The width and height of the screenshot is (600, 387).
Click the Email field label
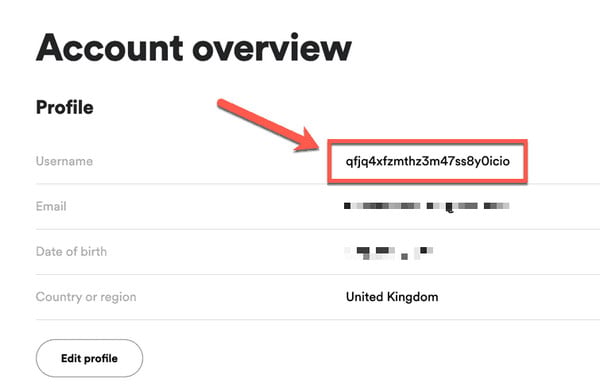[51, 206]
